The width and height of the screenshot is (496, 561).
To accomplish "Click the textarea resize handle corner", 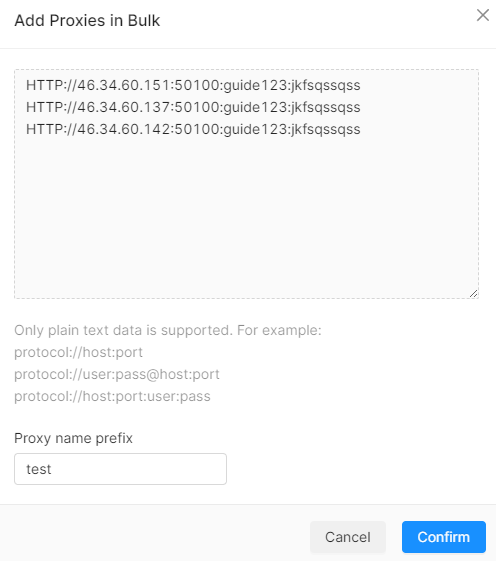I will point(473,293).
